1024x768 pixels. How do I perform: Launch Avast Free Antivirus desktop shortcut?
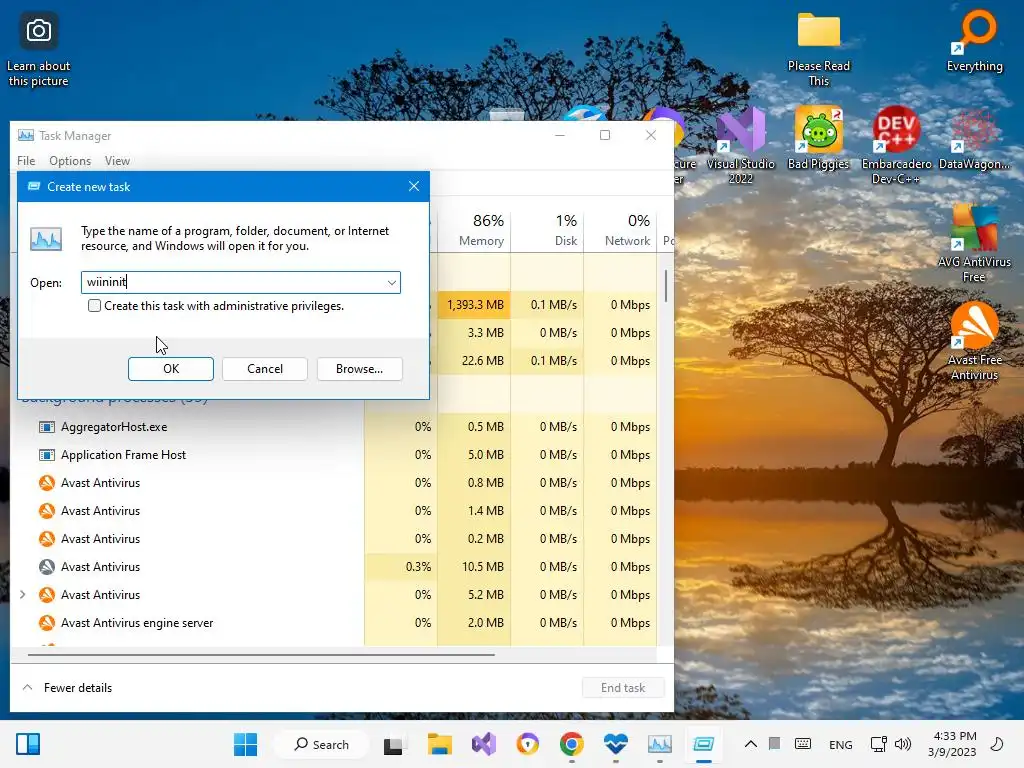974,342
